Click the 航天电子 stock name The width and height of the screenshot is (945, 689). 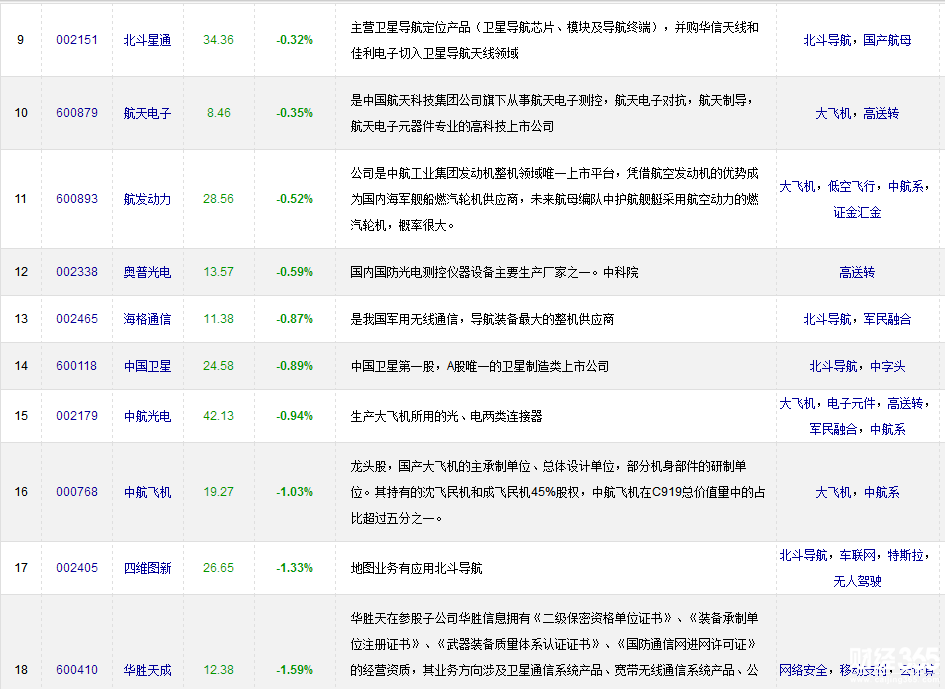[147, 113]
